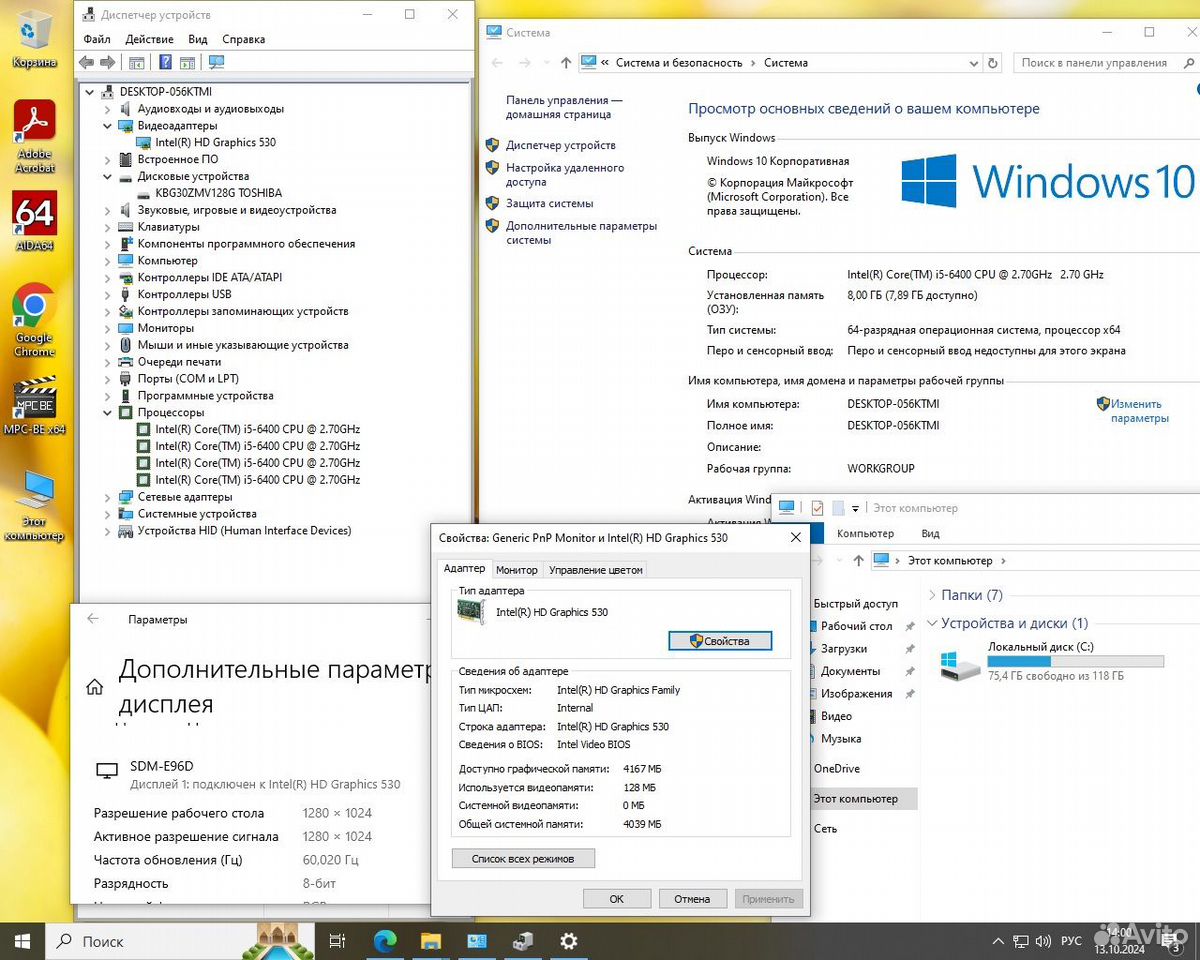This screenshot has width=1200, height=960.
Task: Click the 'Свойства' adapter button
Action: tap(720, 641)
